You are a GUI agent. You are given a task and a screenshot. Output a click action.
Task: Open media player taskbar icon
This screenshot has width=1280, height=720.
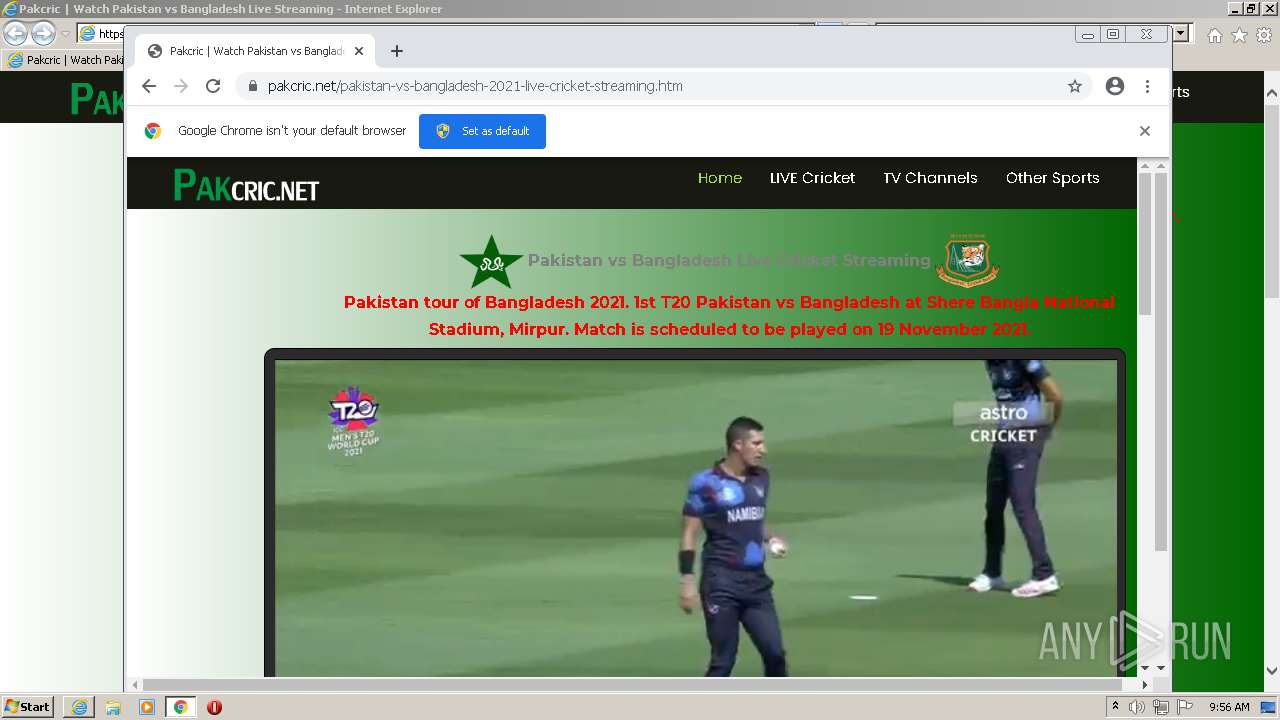pyautogui.click(x=147, y=707)
